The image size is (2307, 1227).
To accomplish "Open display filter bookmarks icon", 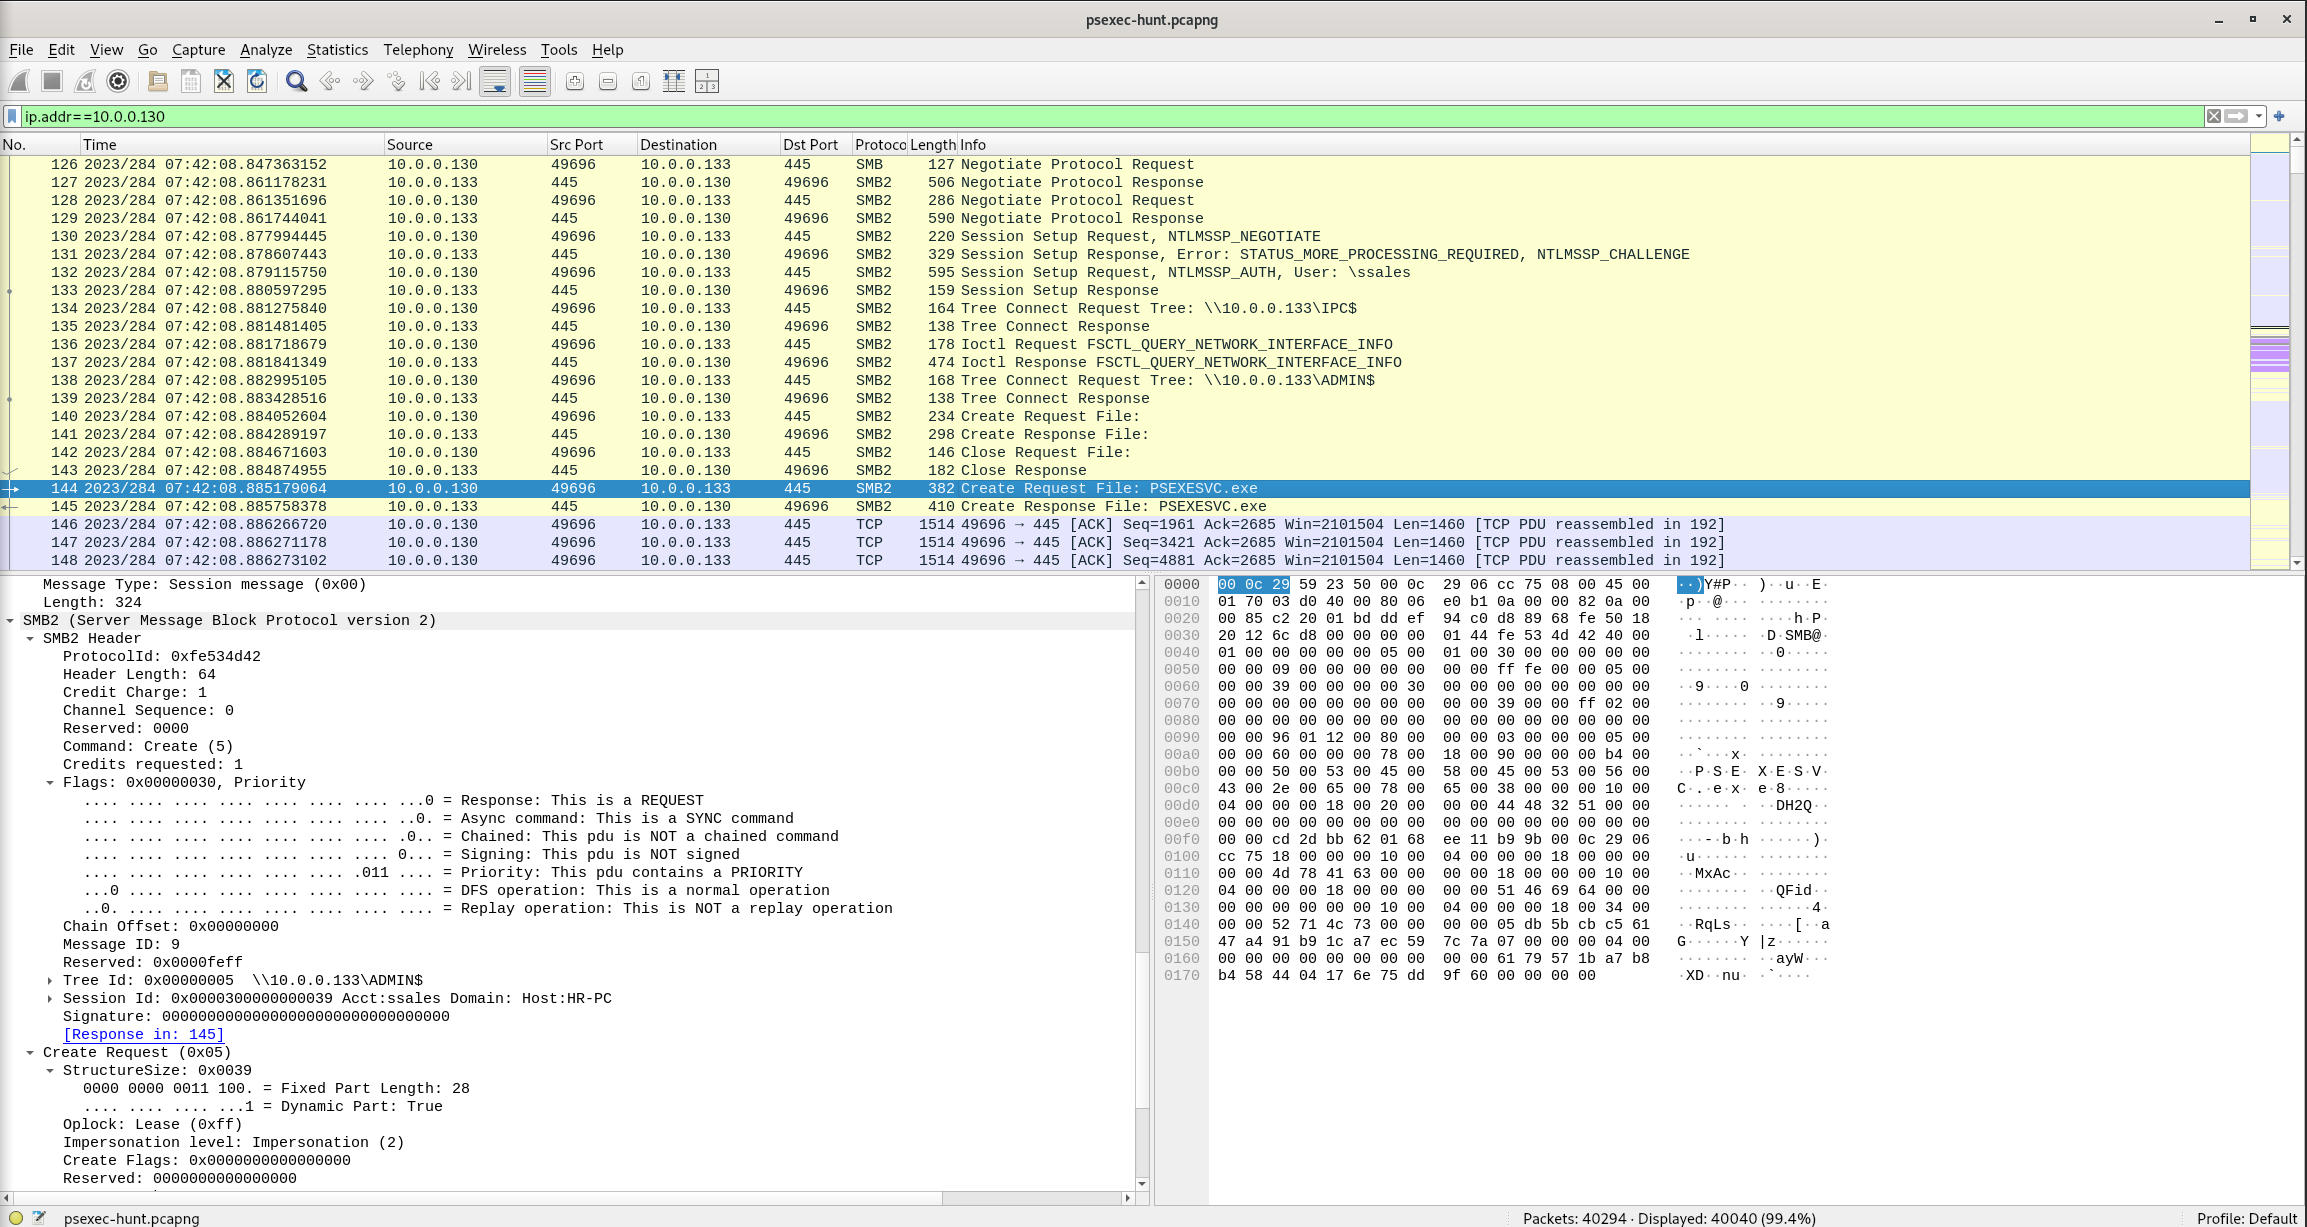I will coord(12,117).
